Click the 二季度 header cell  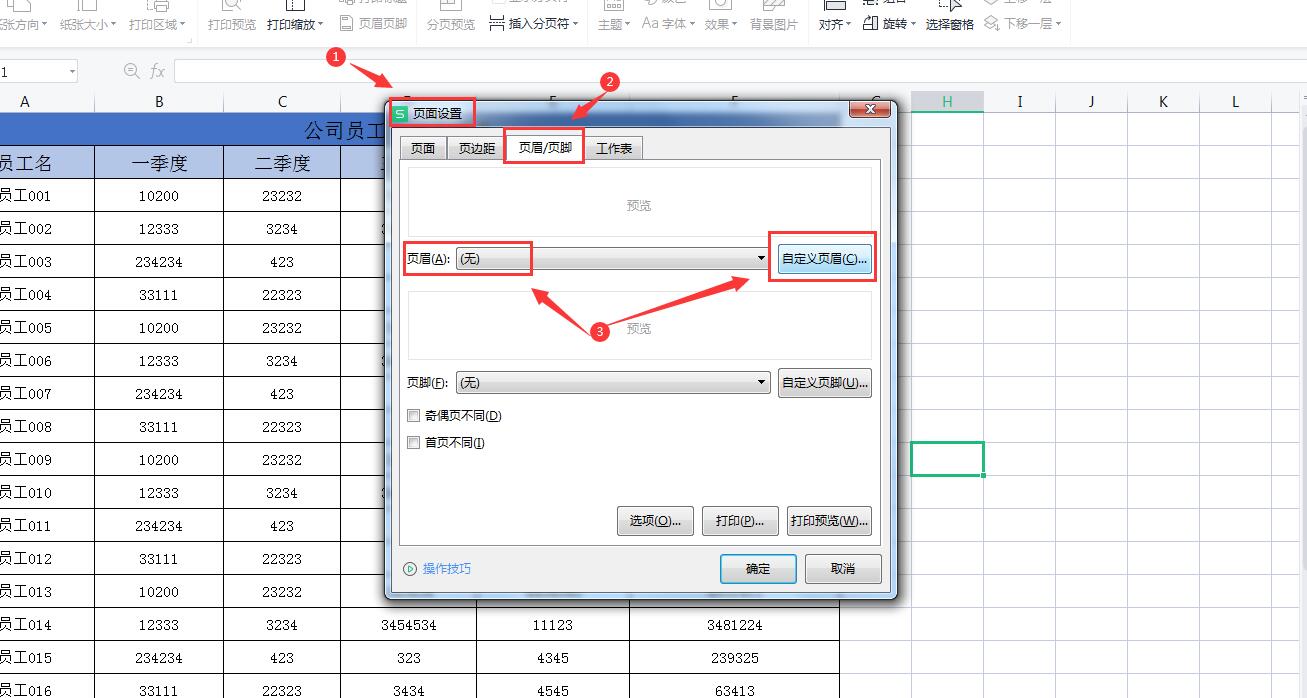(x=282, y=163)
